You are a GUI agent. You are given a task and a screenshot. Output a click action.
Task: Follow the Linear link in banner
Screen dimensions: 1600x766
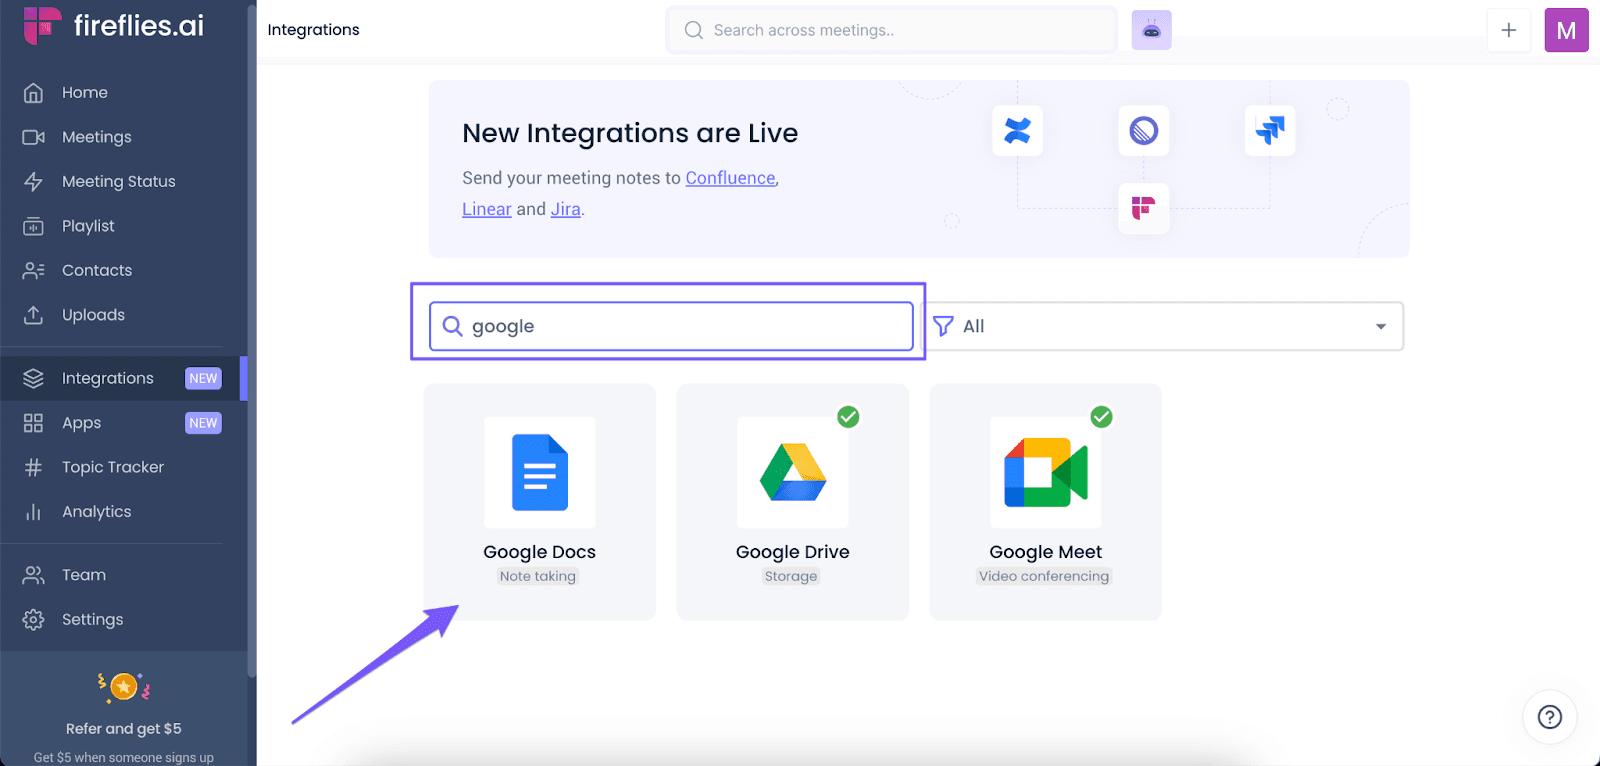487,209
